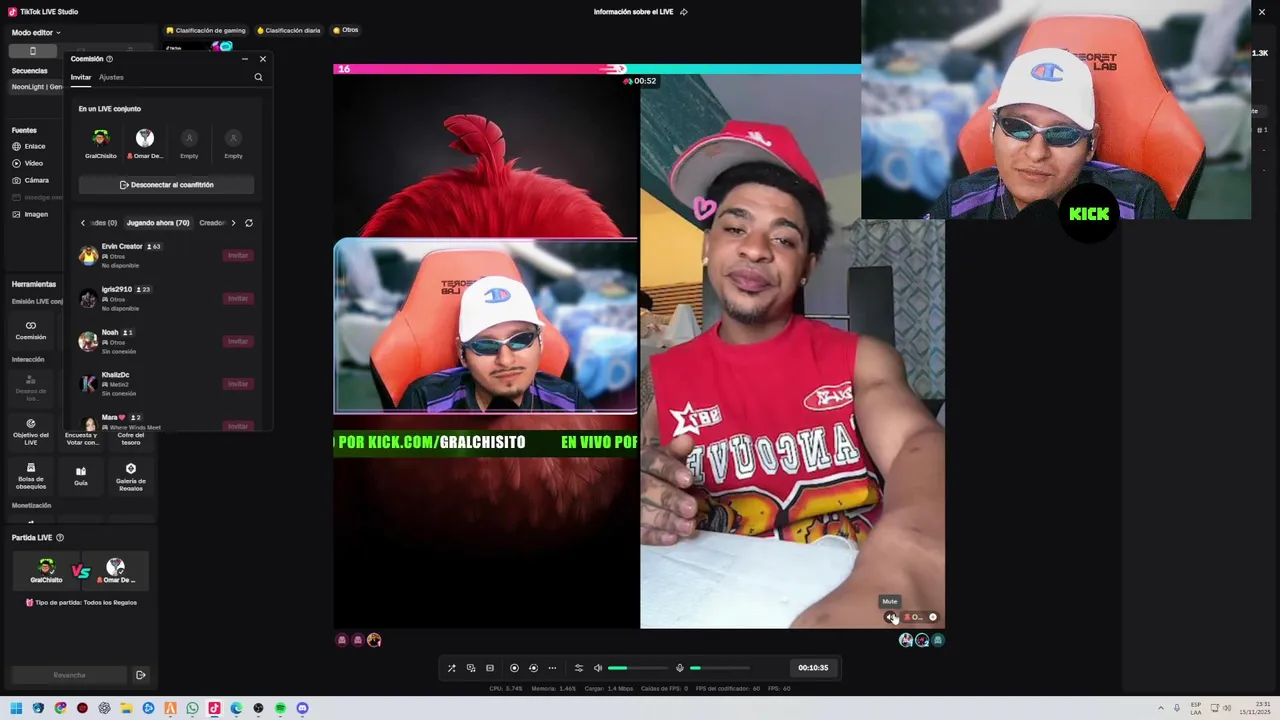Select the NeonLight scene
The height and width of the screenshot is (720, 1280).
coord(37,87)
